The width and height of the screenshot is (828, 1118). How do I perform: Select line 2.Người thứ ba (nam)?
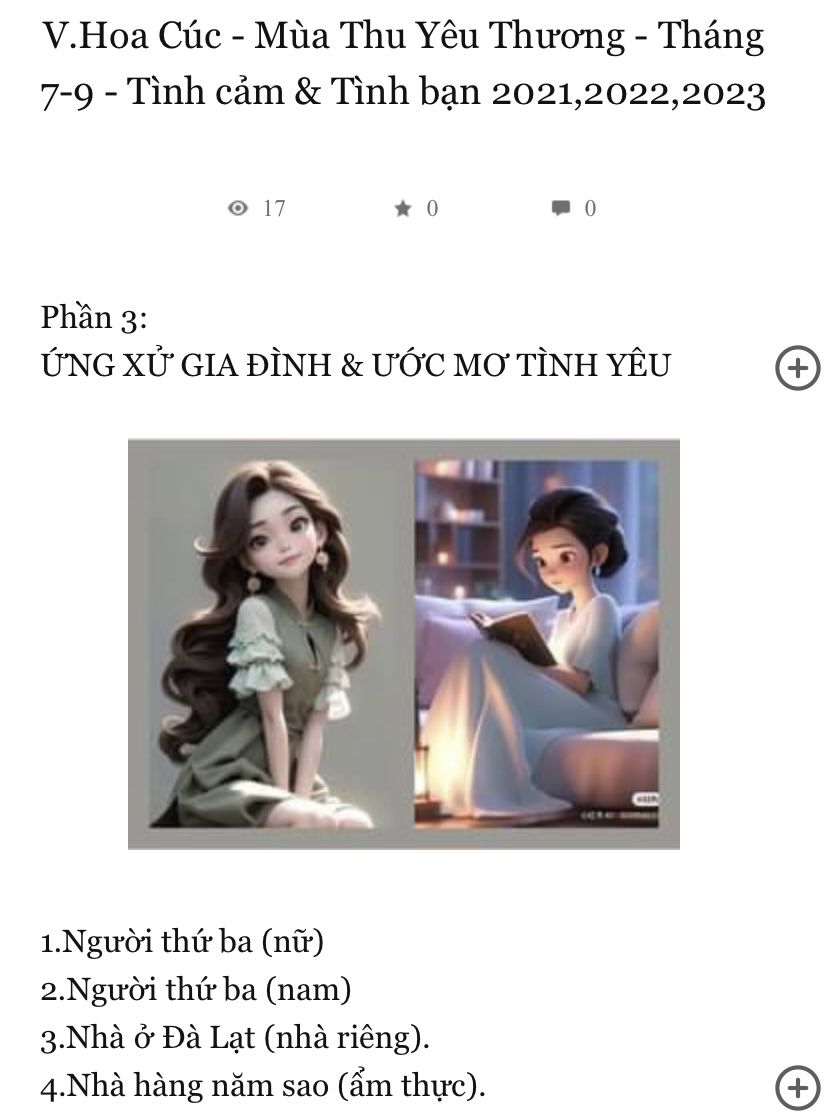click(195, 990)
